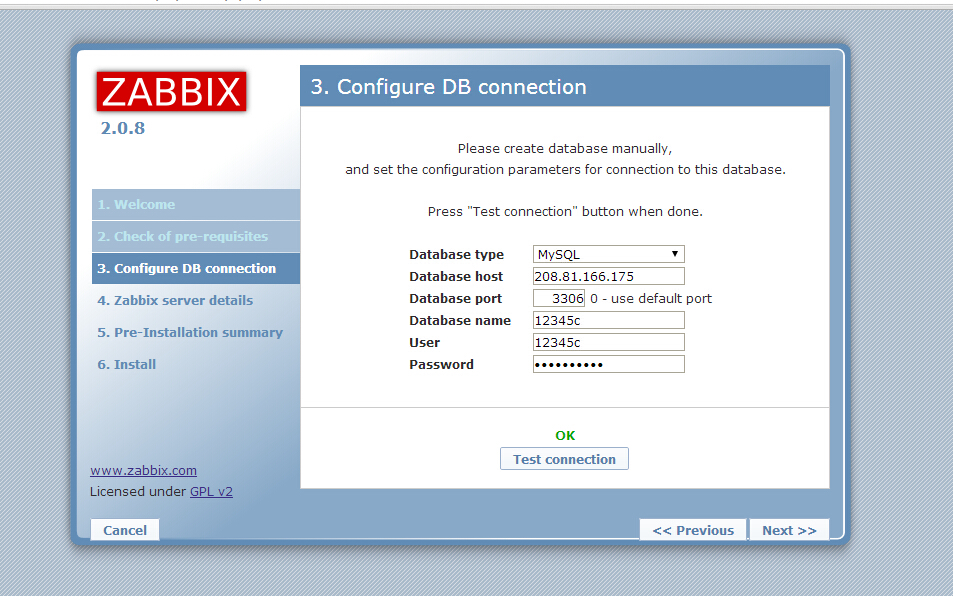Focus the Database name field
This screenshot has width=953, height=596.
(x=608, y=320)
